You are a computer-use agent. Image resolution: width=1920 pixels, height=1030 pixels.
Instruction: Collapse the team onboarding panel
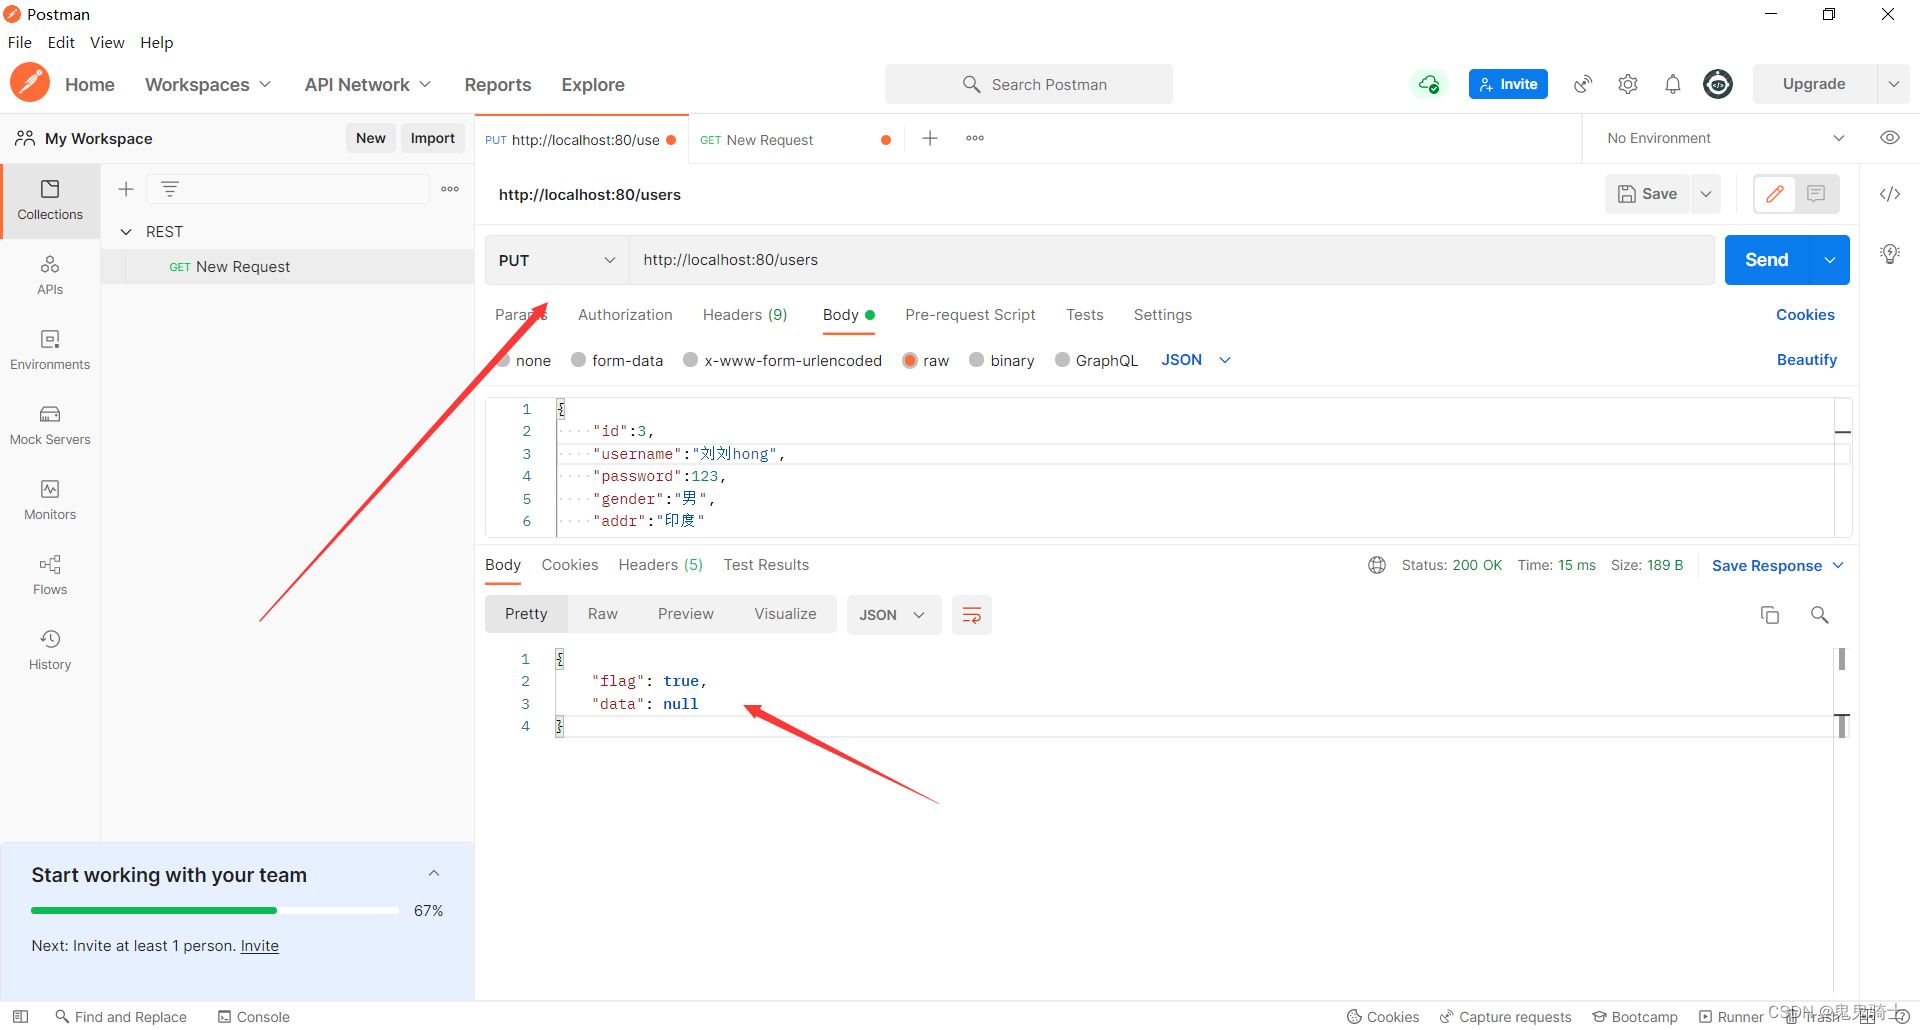pos(434,873)
